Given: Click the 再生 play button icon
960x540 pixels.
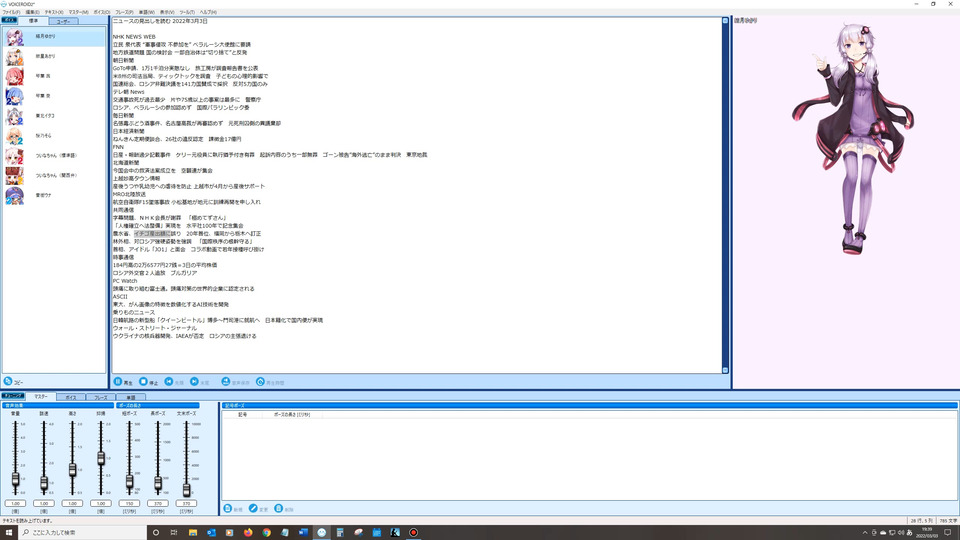Looking at the screenshot, I should point(118,381).
